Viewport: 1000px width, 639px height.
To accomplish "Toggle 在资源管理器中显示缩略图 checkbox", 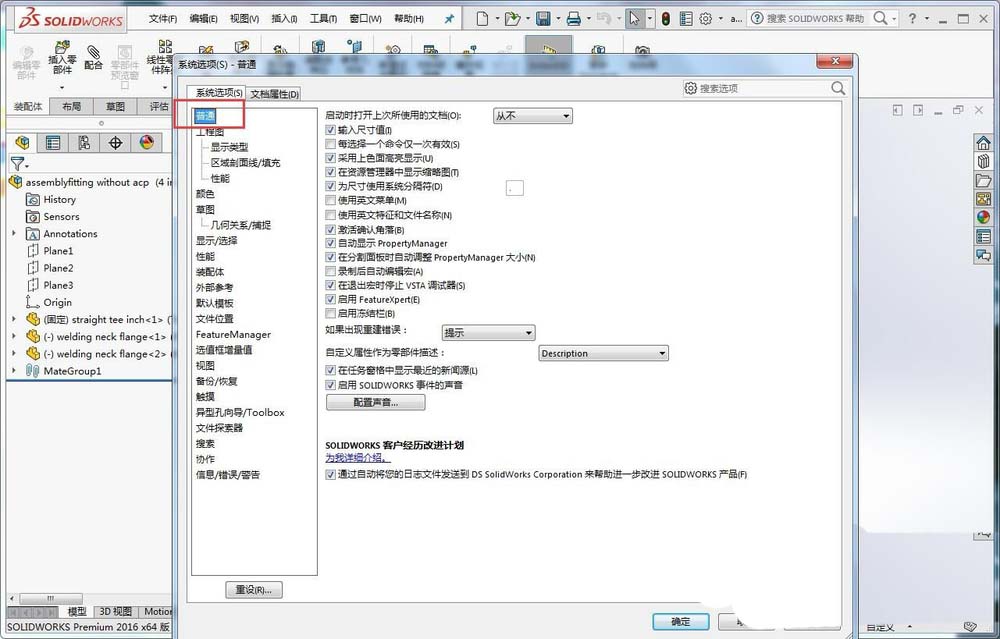I will tap(330, 172).
